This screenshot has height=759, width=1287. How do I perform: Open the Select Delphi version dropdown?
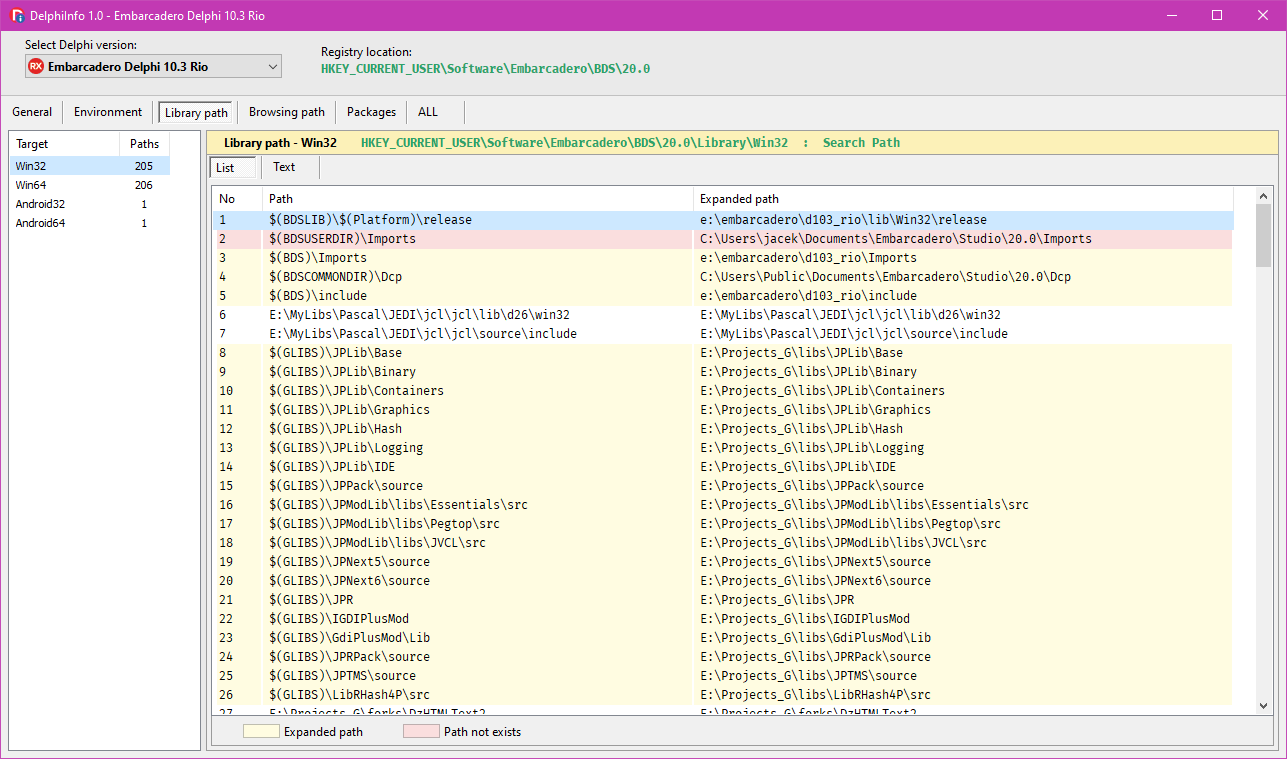coord(272,67)
